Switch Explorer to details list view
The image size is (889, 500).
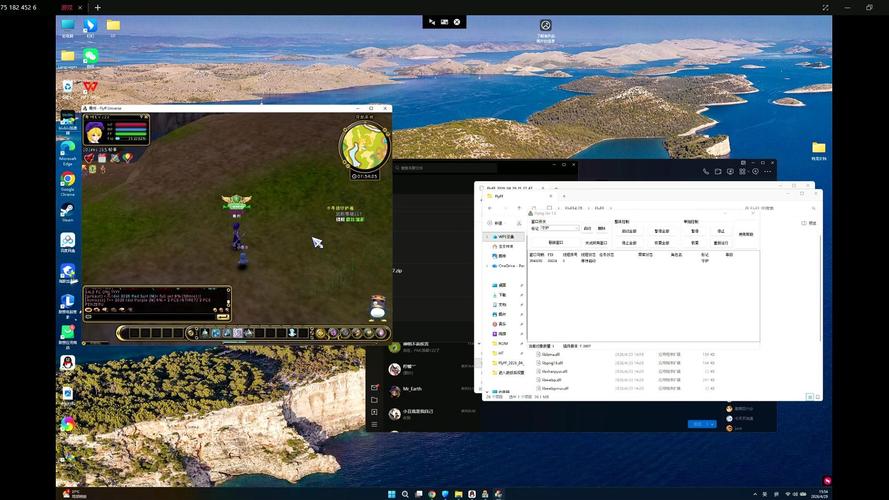tap(810, 397)
